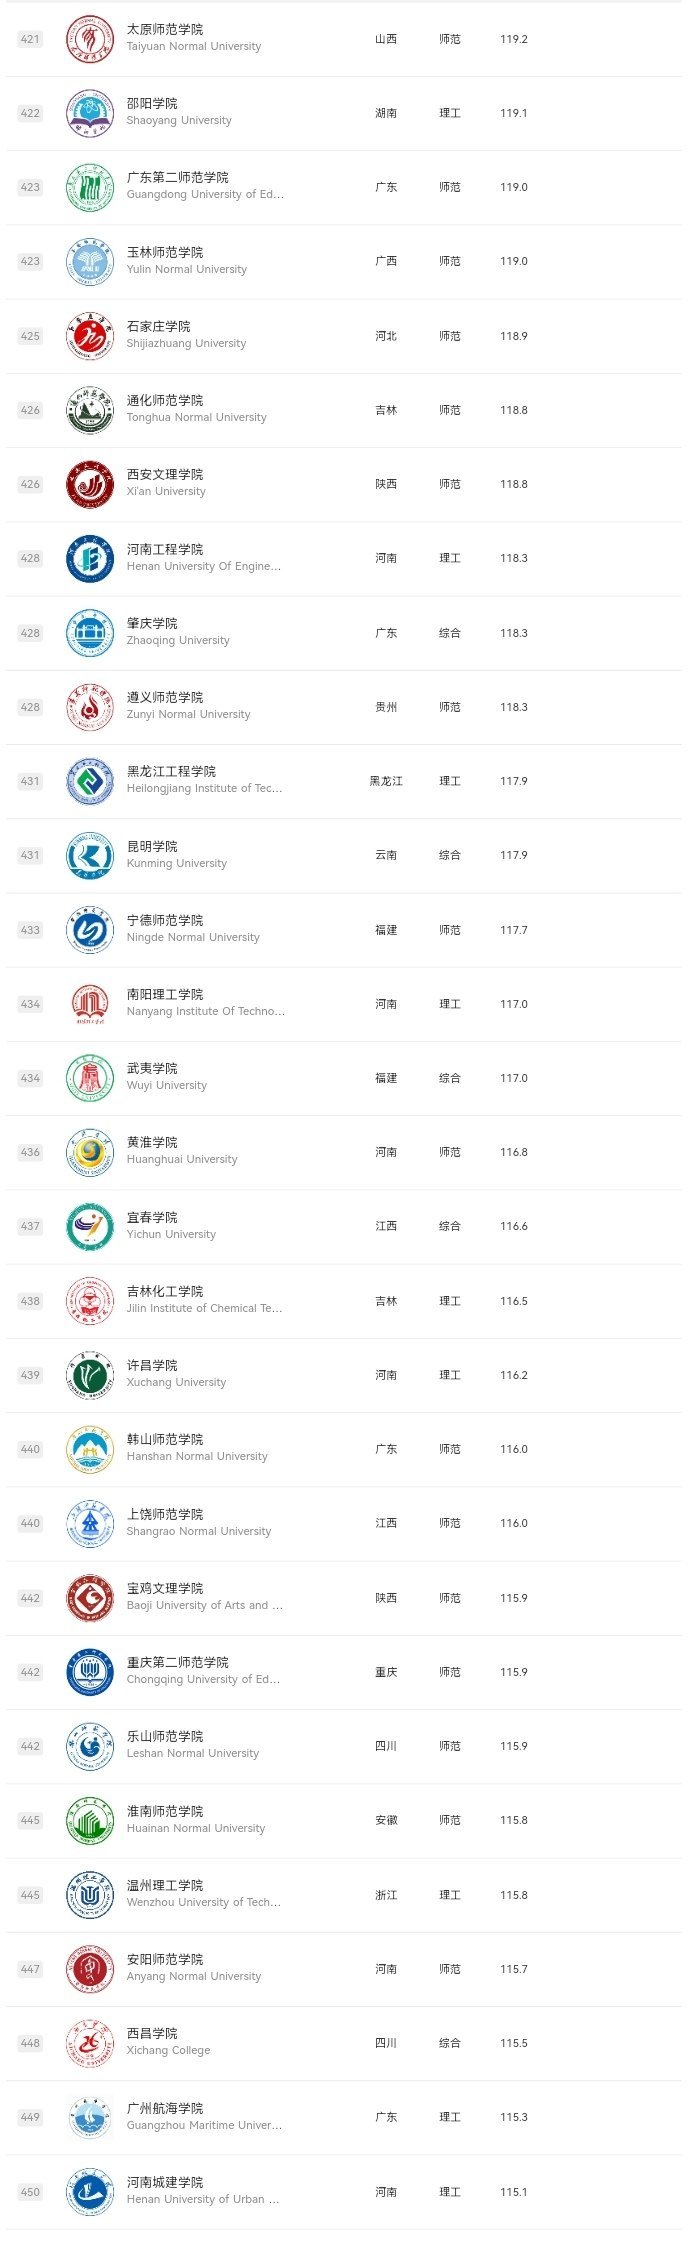The height and width of the screenshot is (2242, 690).
Task: Click the rank 433 badge
Action: 31,930
